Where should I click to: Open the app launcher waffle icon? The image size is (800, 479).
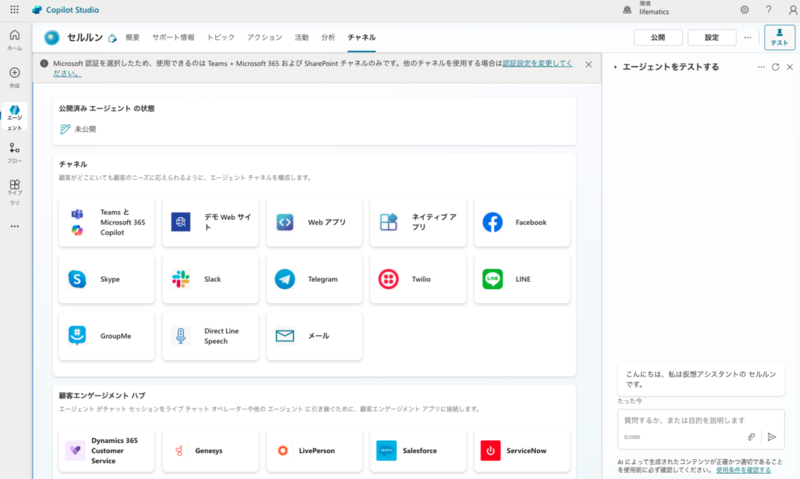[x=14, y=10]
